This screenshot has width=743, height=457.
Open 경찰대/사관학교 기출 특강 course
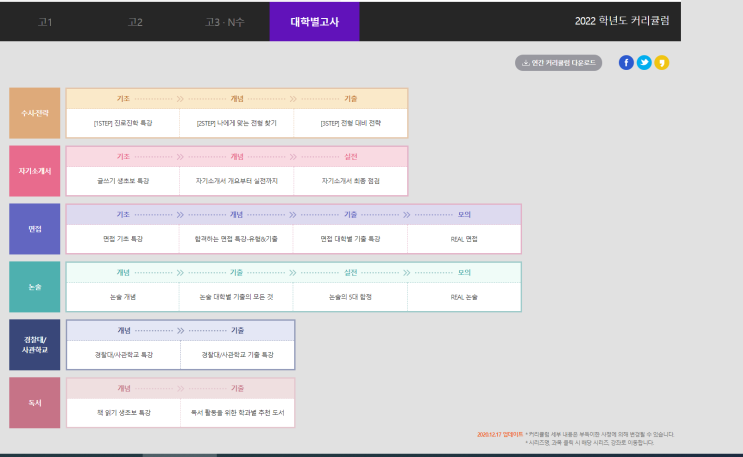[x=237, y=355]
